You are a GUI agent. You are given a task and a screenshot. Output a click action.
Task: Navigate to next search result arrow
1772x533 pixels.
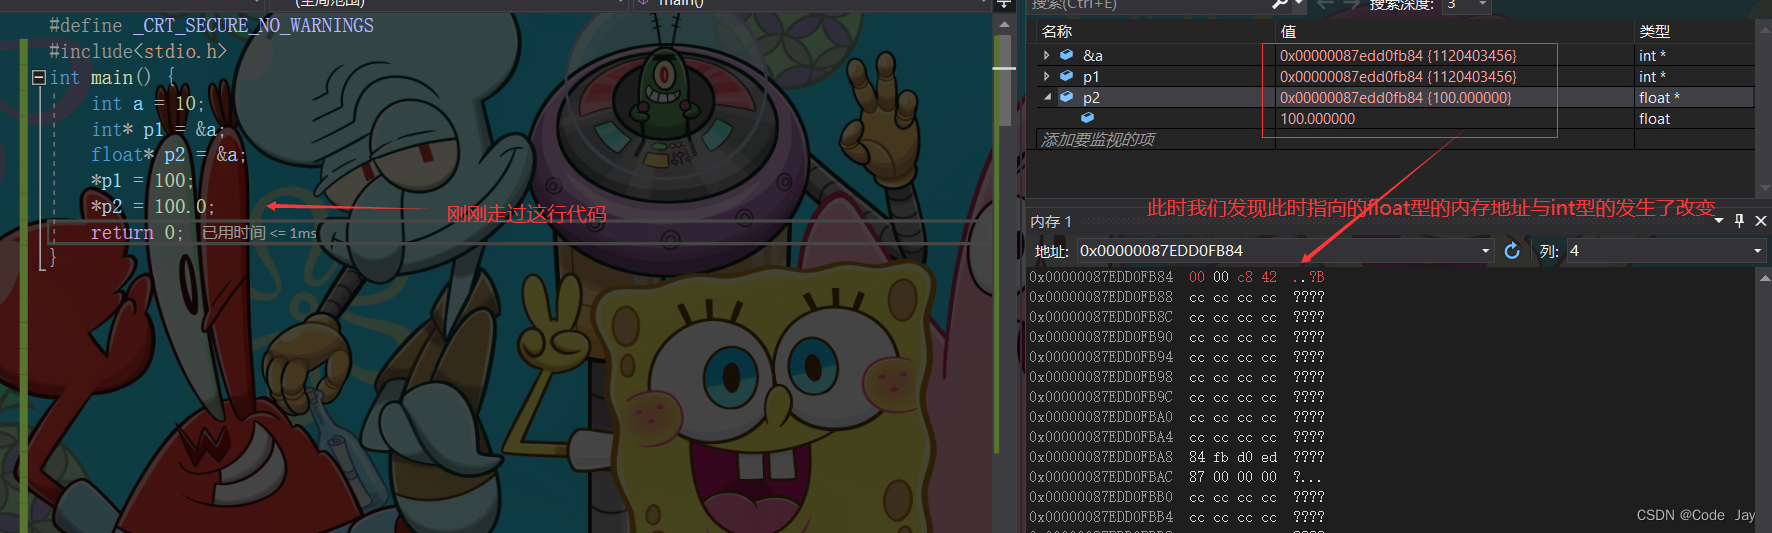click(x=1353, y=4)
